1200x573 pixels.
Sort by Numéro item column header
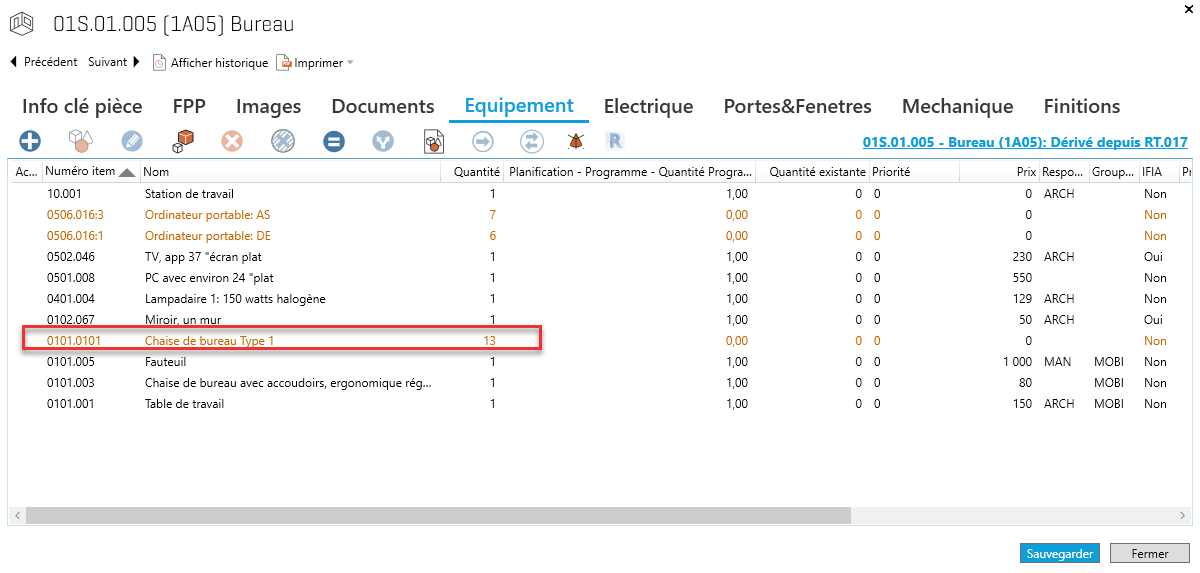(x=82, y=172)
